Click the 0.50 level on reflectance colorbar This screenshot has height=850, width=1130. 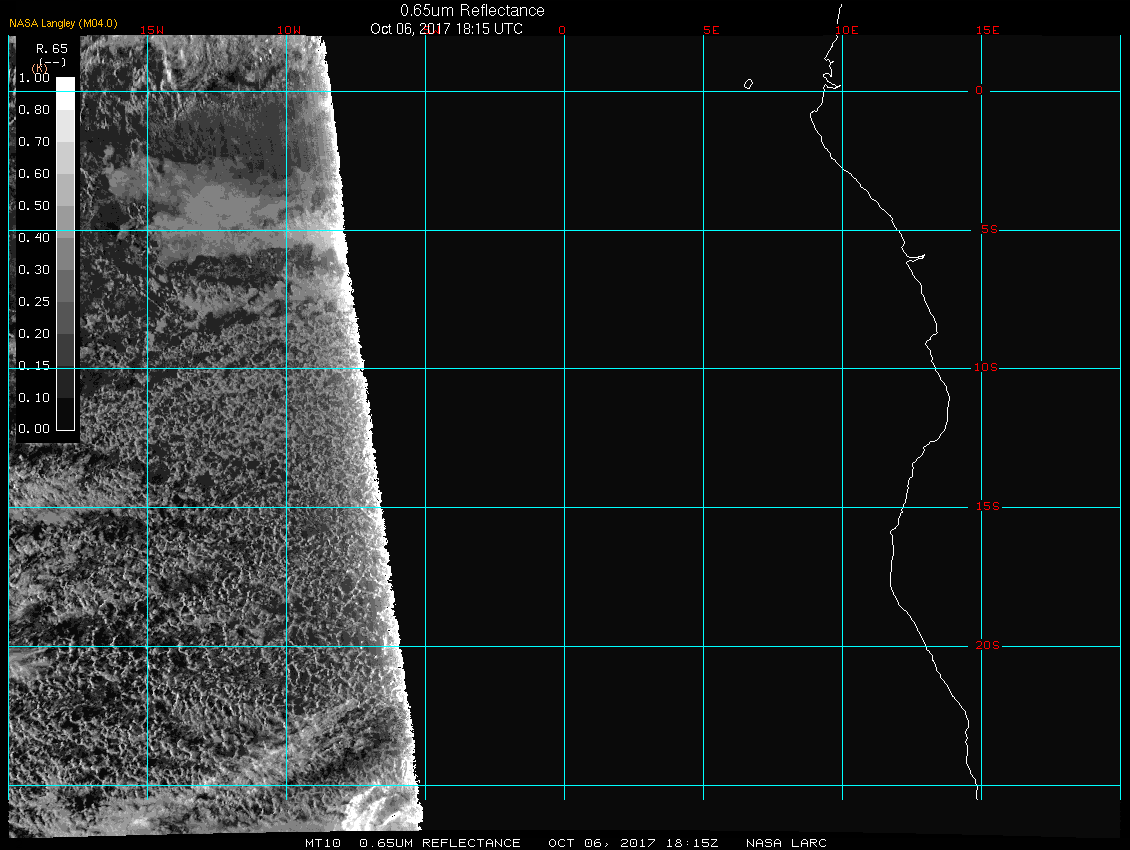(x=64, y=206)
